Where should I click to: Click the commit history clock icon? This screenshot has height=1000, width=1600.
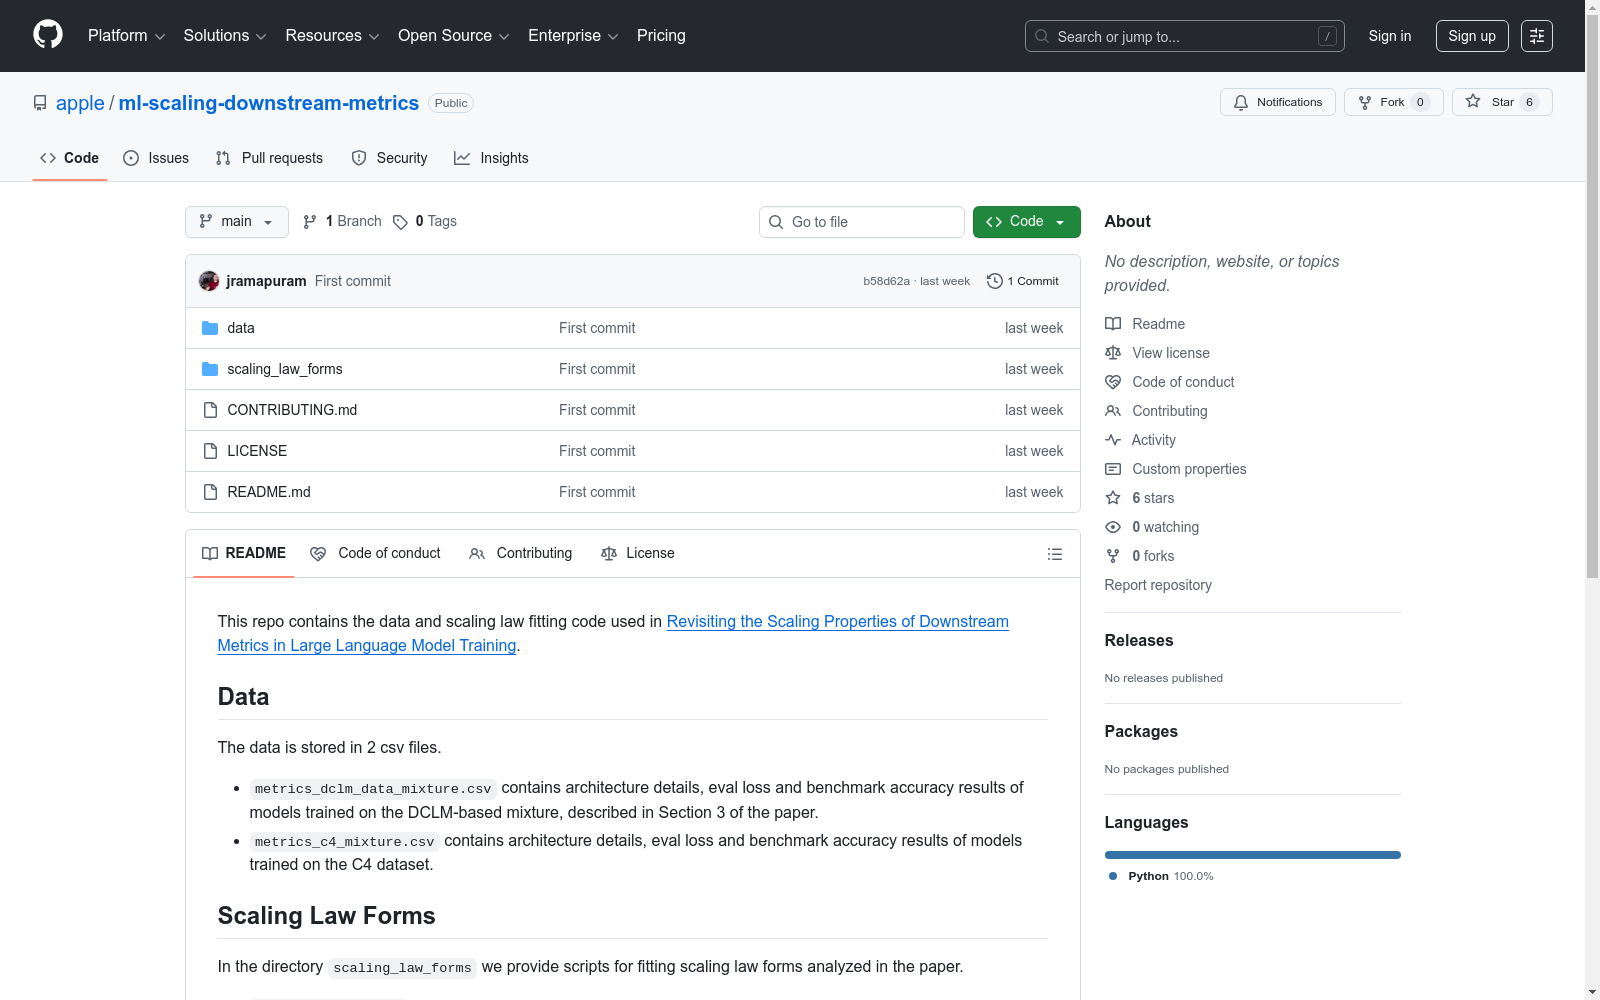[x=995, y=281]
